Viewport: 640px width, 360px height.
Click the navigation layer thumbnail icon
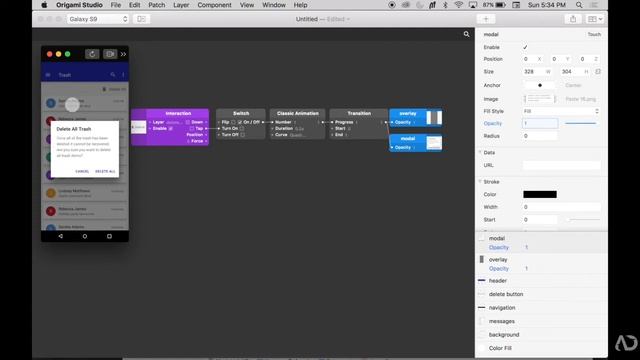coord(482,307)
